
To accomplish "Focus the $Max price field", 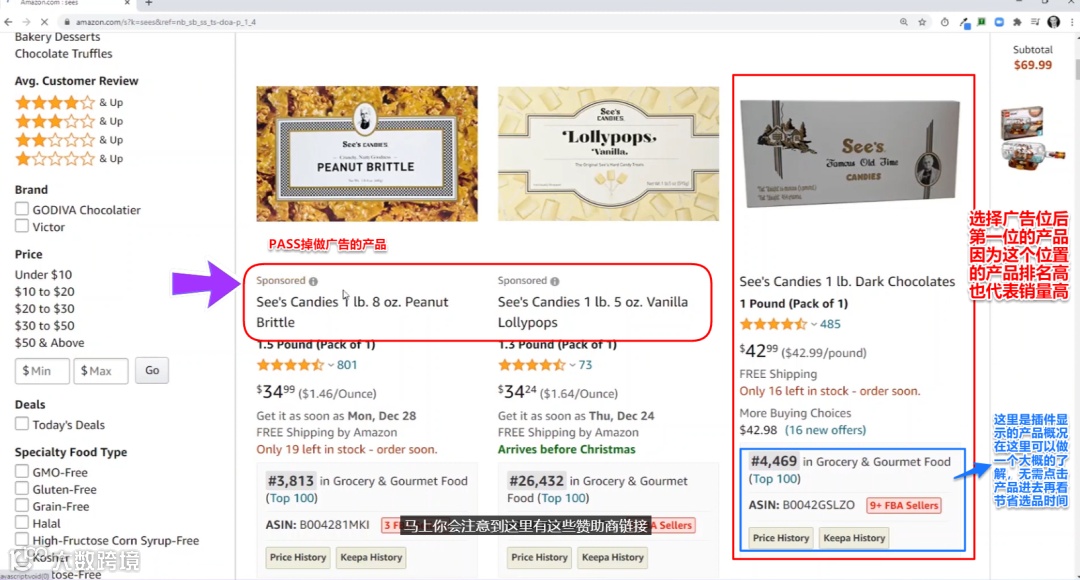I will pos(101,371).
